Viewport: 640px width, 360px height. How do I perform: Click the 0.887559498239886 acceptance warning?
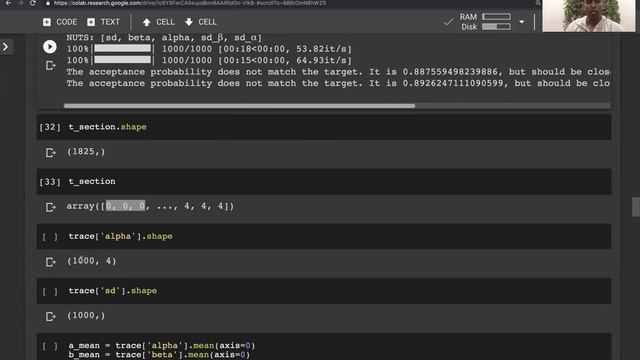338,72
